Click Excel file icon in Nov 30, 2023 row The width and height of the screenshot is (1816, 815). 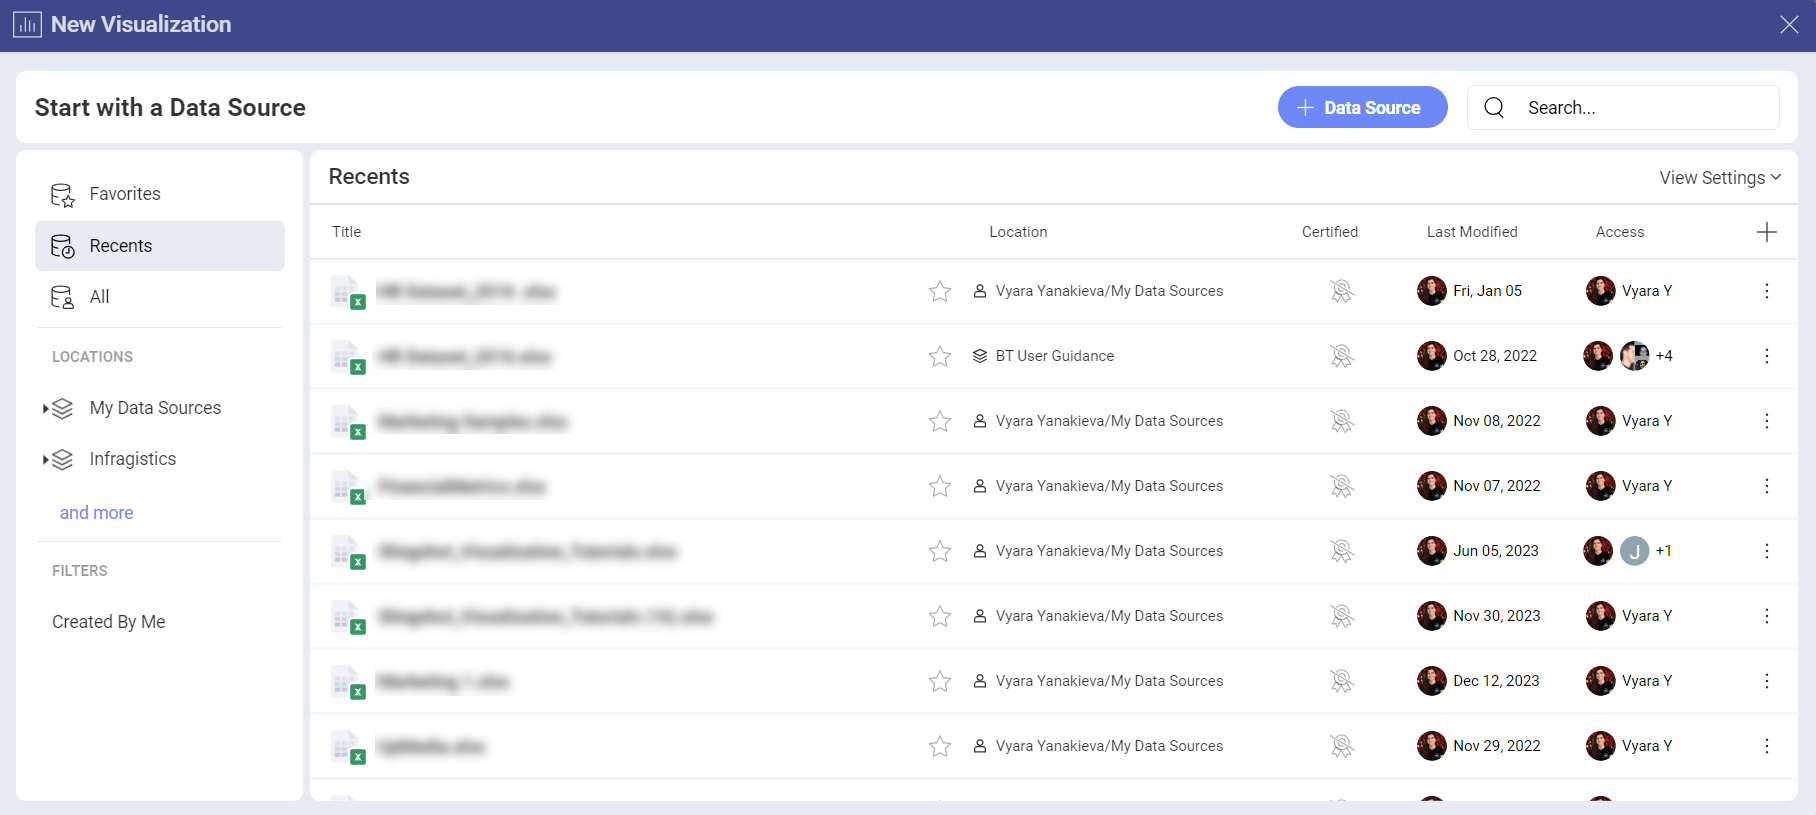pos(348,618)
